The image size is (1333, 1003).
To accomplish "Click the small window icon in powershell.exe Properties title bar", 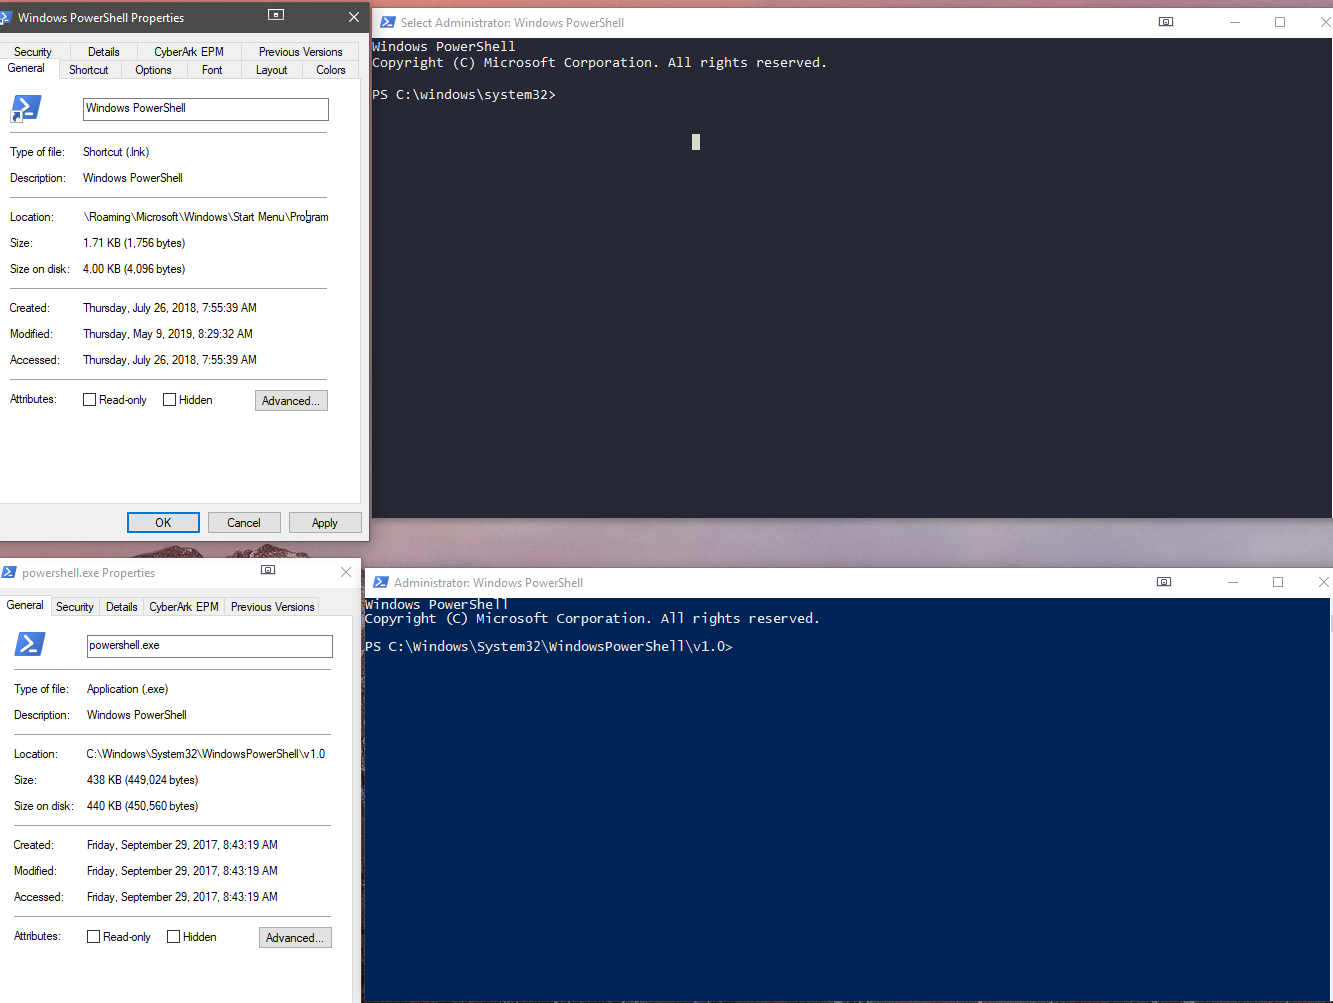I will point(268,568).
